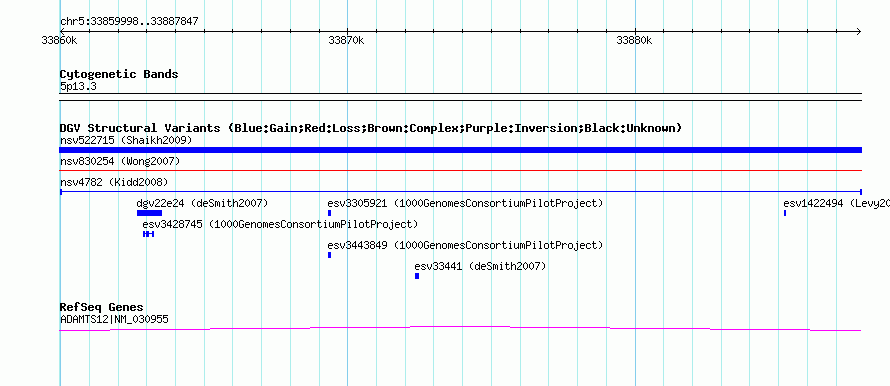
Task: Click the ruler's right arrowhead
Action: (859, 32)
